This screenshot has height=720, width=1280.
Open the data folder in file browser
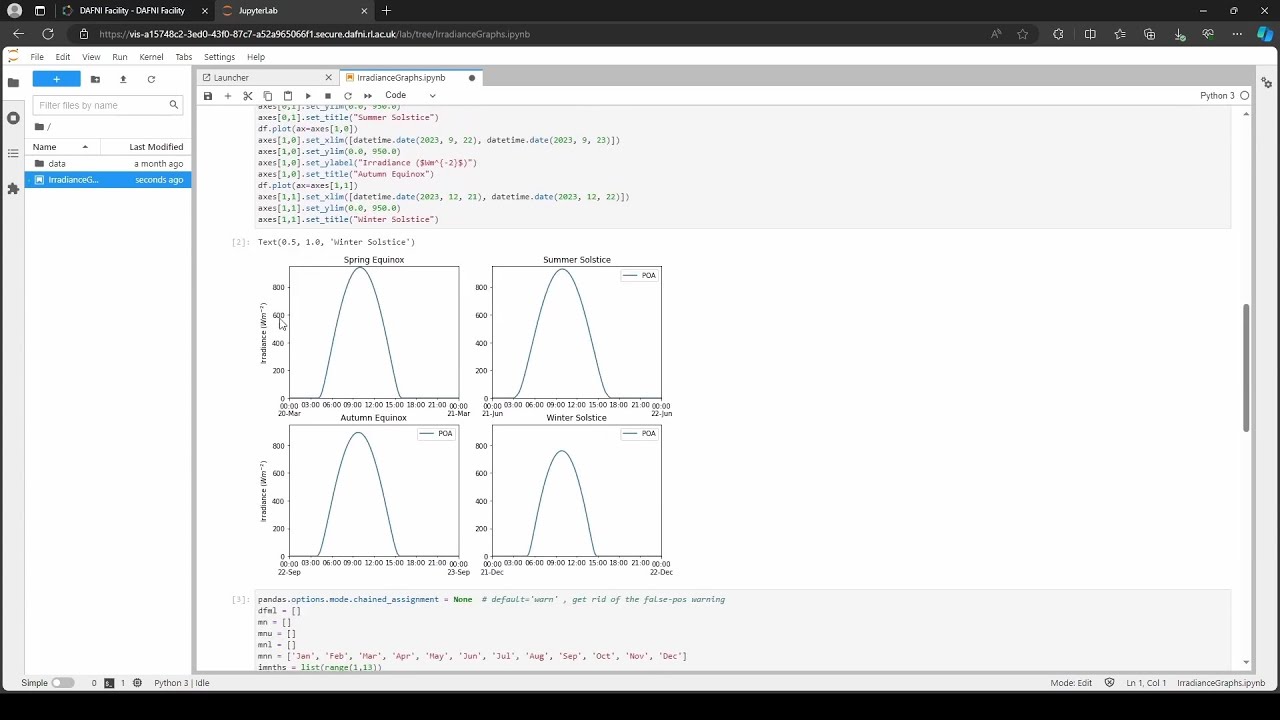(x=108, y=164)
